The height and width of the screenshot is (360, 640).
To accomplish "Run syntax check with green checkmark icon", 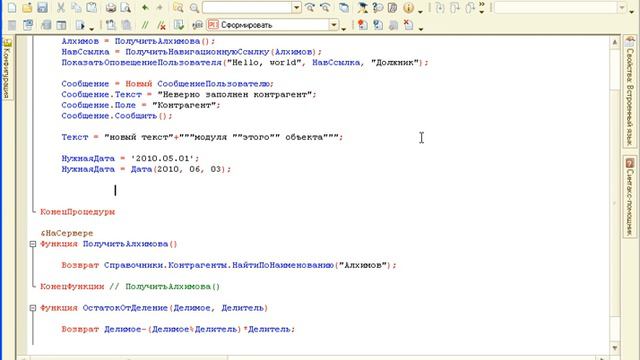I will [x=179, y=25].
